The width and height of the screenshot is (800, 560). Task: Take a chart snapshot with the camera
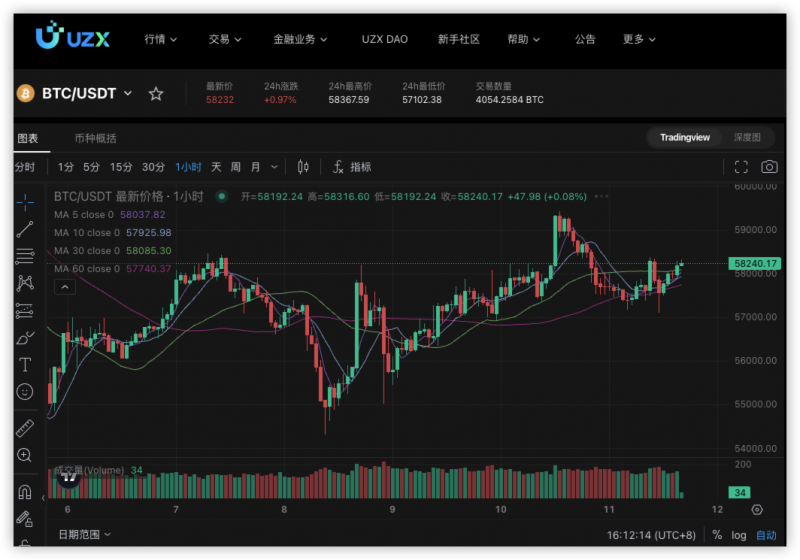pos(769,167)
